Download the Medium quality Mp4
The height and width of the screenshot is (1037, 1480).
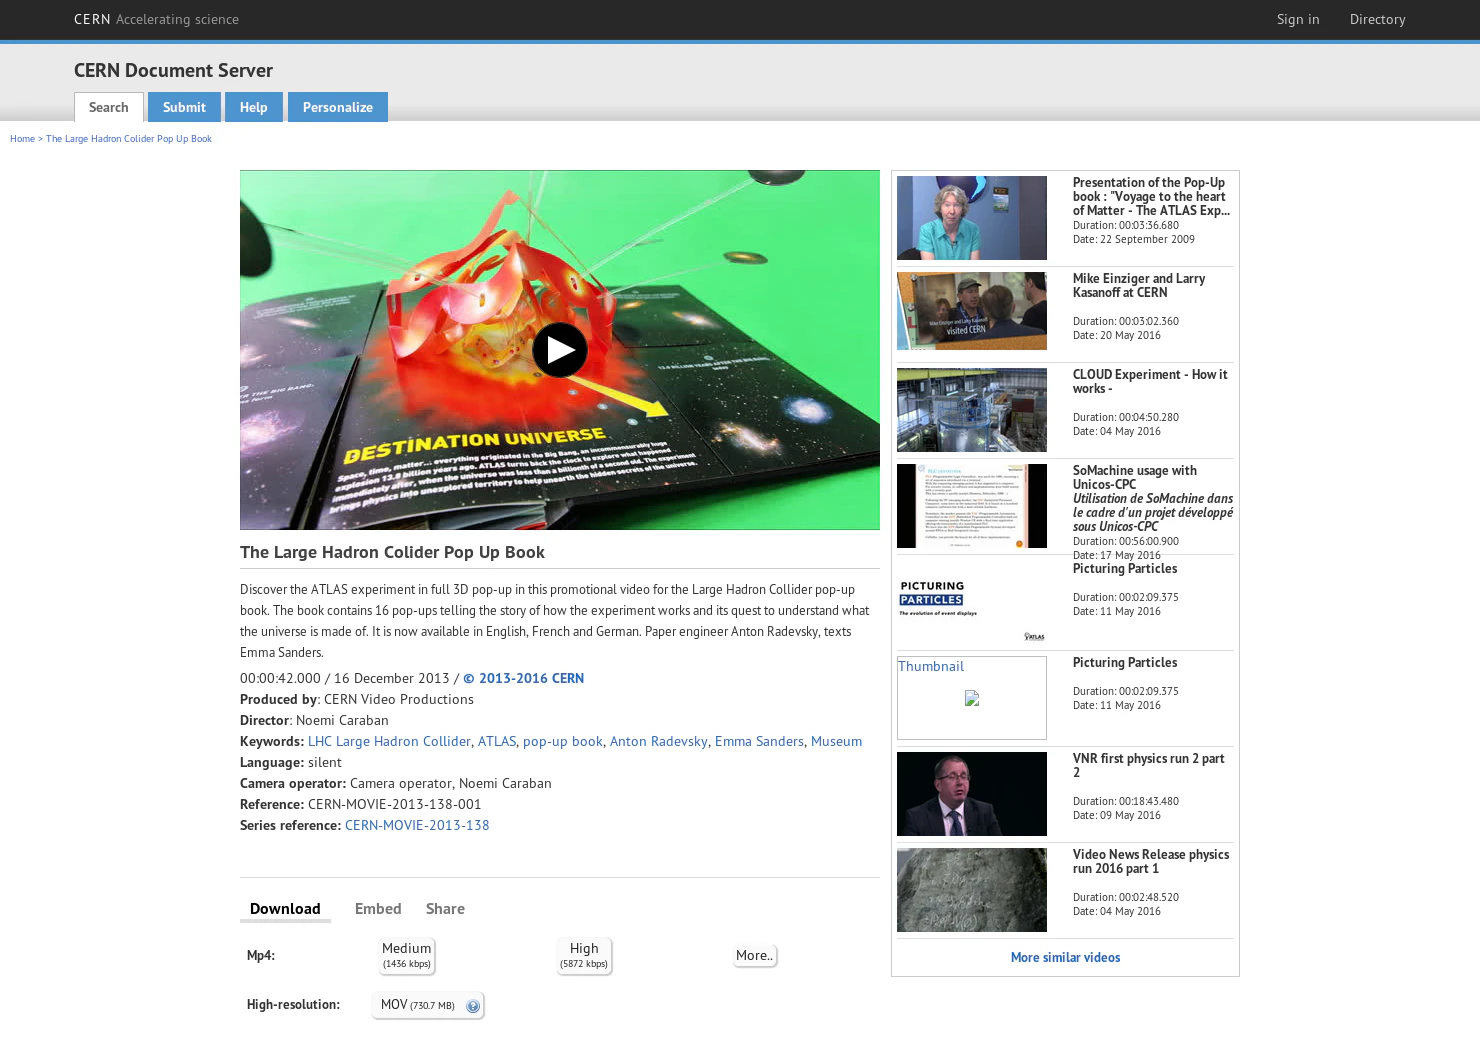click(x=406, y=955)
